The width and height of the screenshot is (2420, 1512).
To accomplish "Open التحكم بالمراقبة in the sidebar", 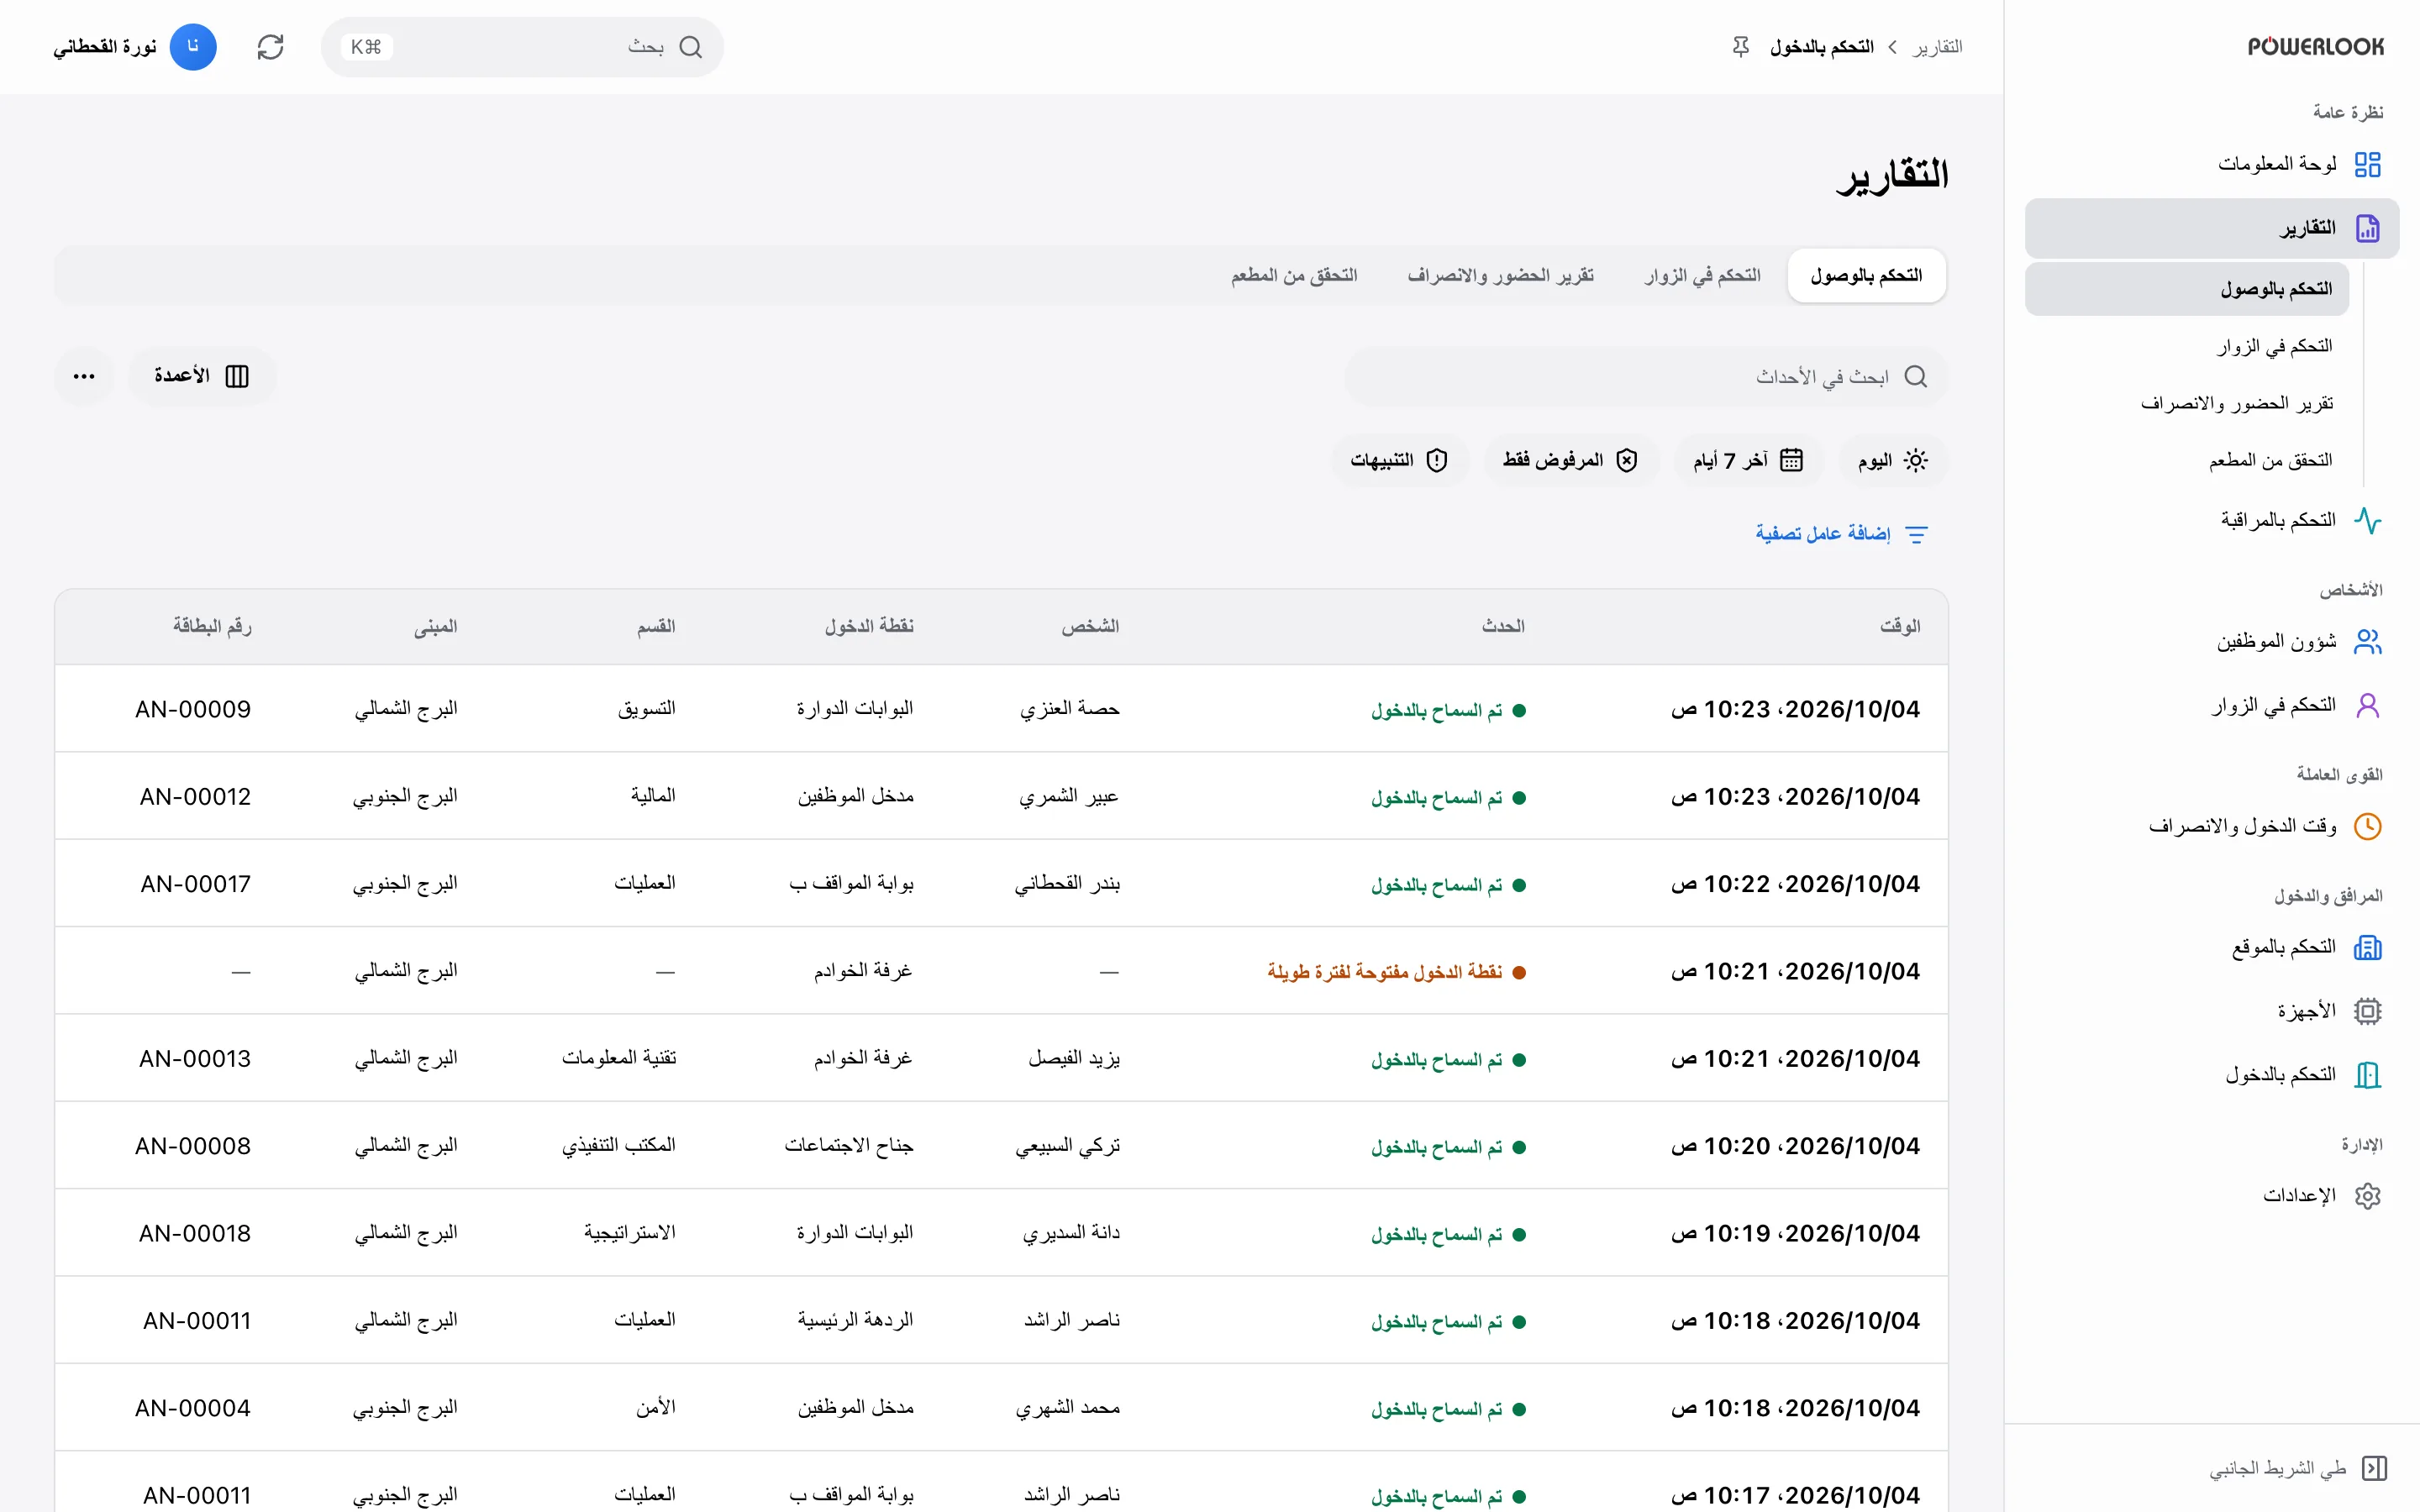I will [x=2211, y=520].
